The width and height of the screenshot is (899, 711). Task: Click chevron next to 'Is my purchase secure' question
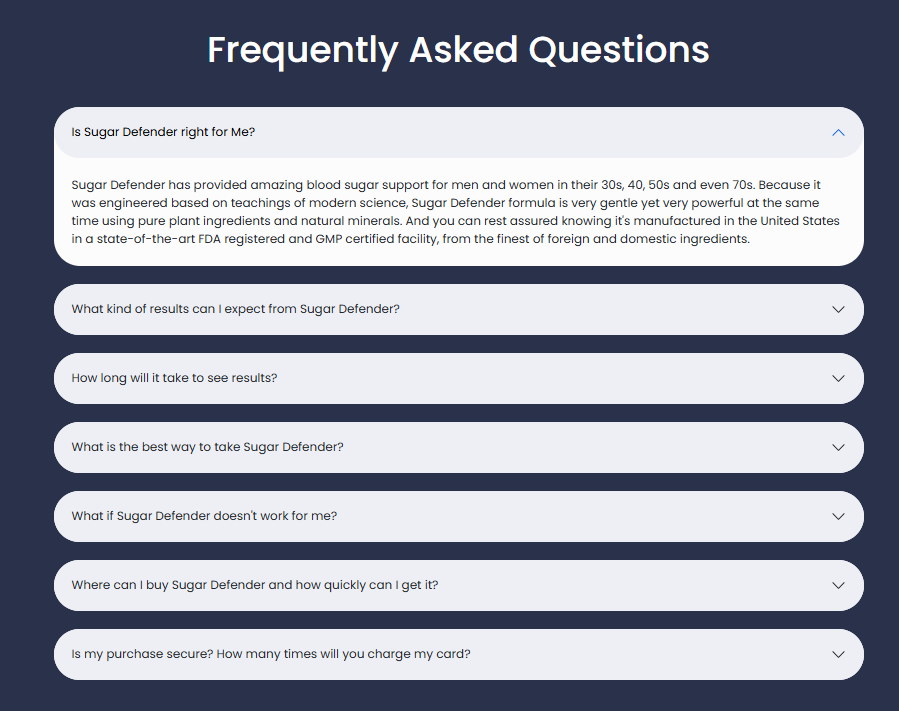838,654
